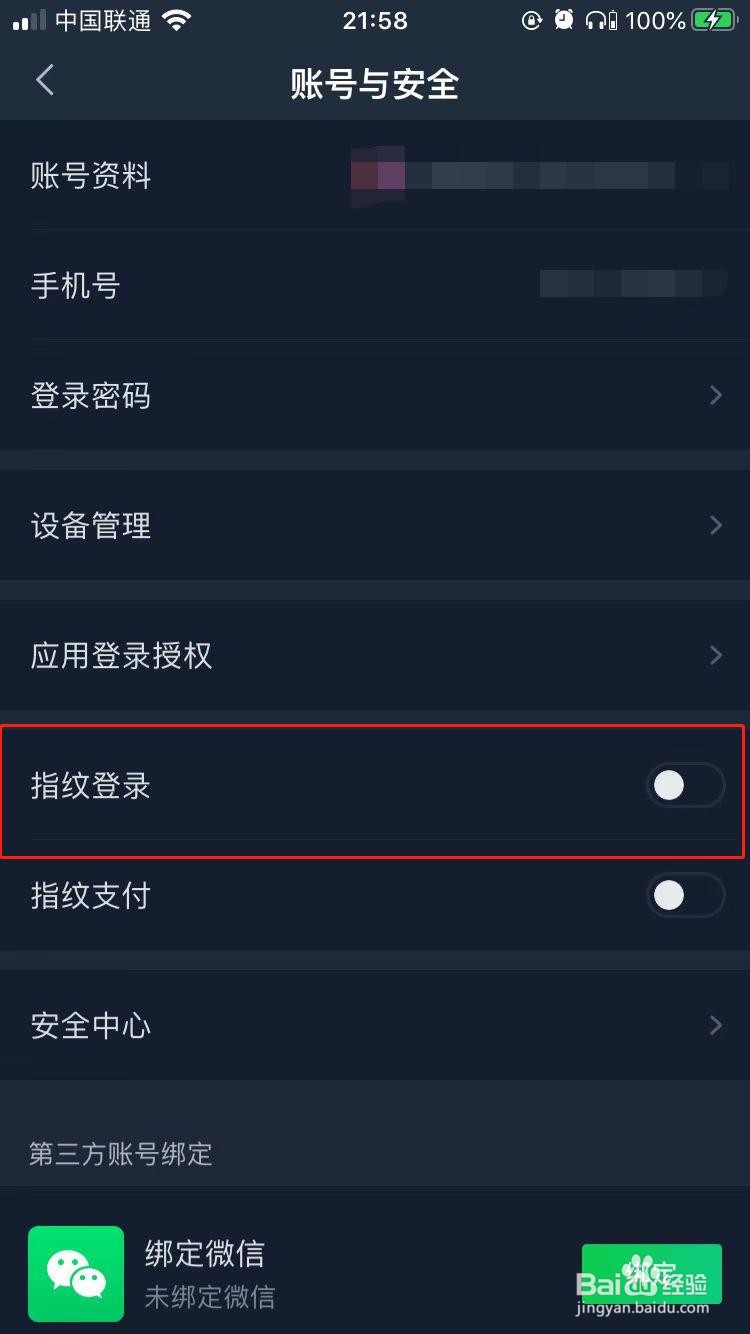Tap the back arrow to leave 账号与安全
This screenshot has height=1334, width=750.
tap(44, 80)
